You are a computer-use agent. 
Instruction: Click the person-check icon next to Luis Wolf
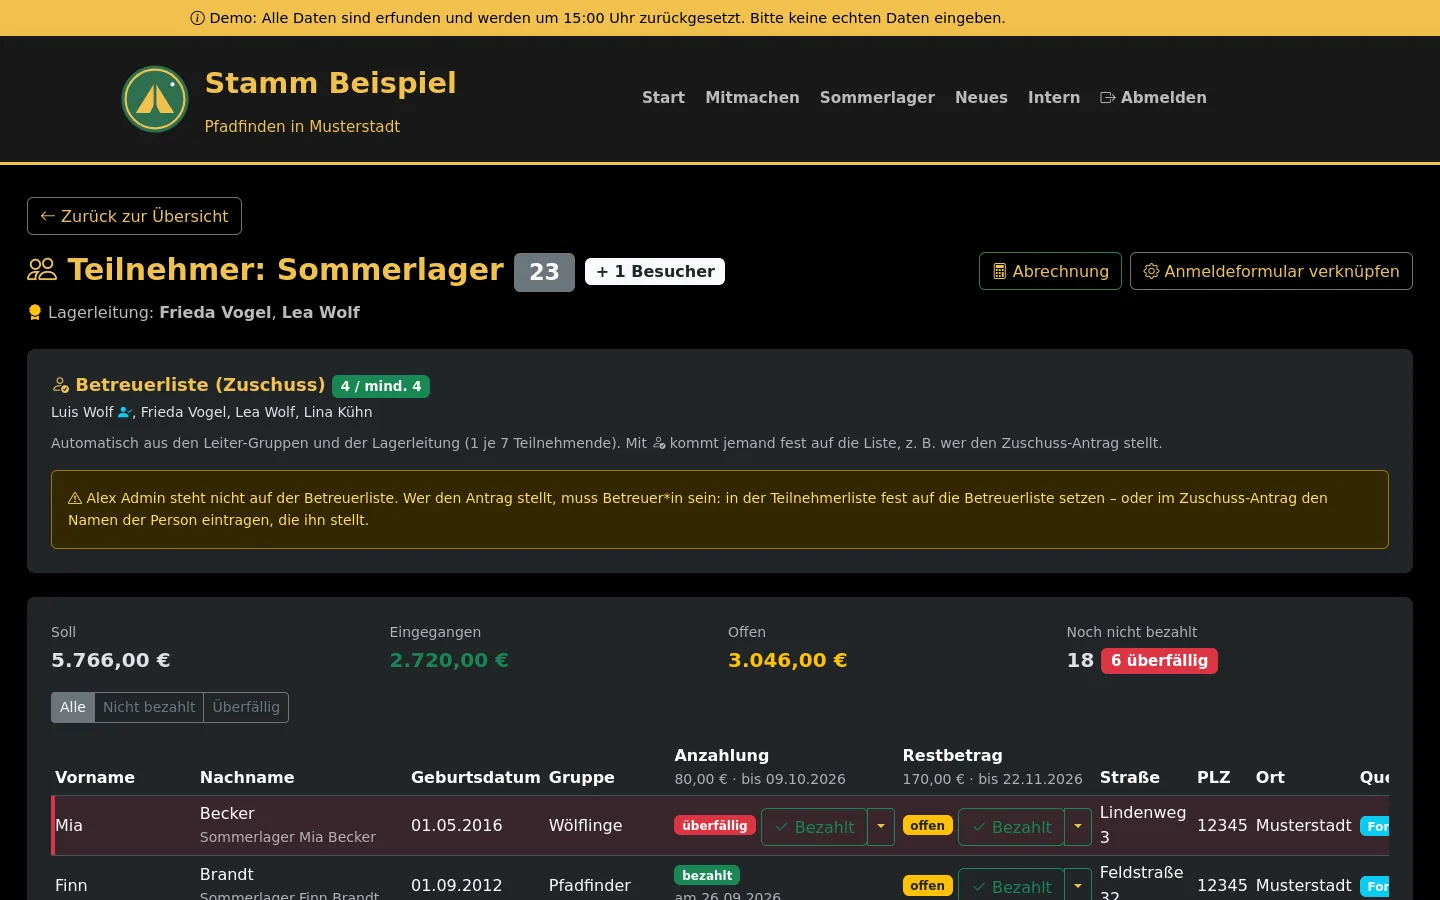[125, 412]
